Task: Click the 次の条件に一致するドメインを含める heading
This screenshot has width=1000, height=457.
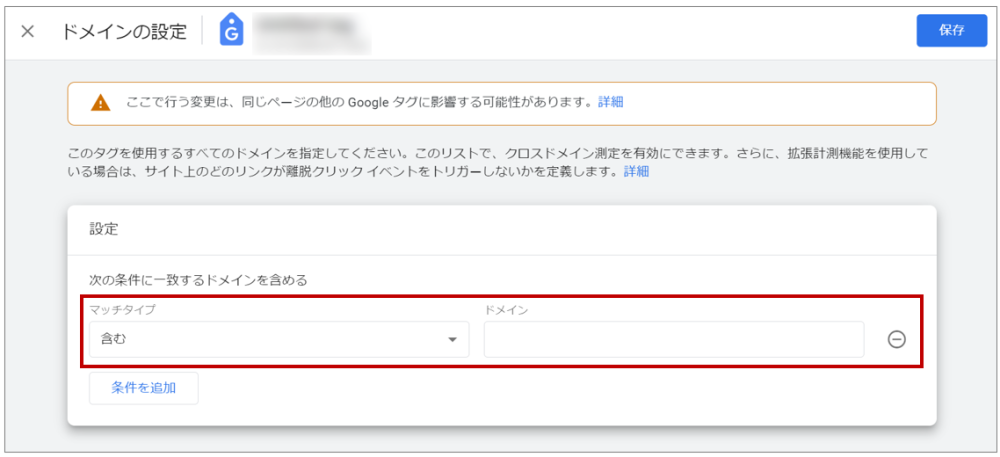Action: pos(198,280)
